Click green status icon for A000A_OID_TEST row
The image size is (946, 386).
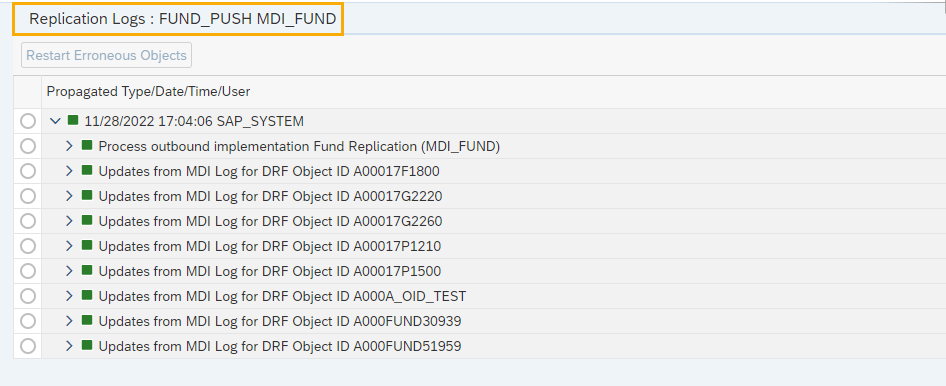(87, 295)
